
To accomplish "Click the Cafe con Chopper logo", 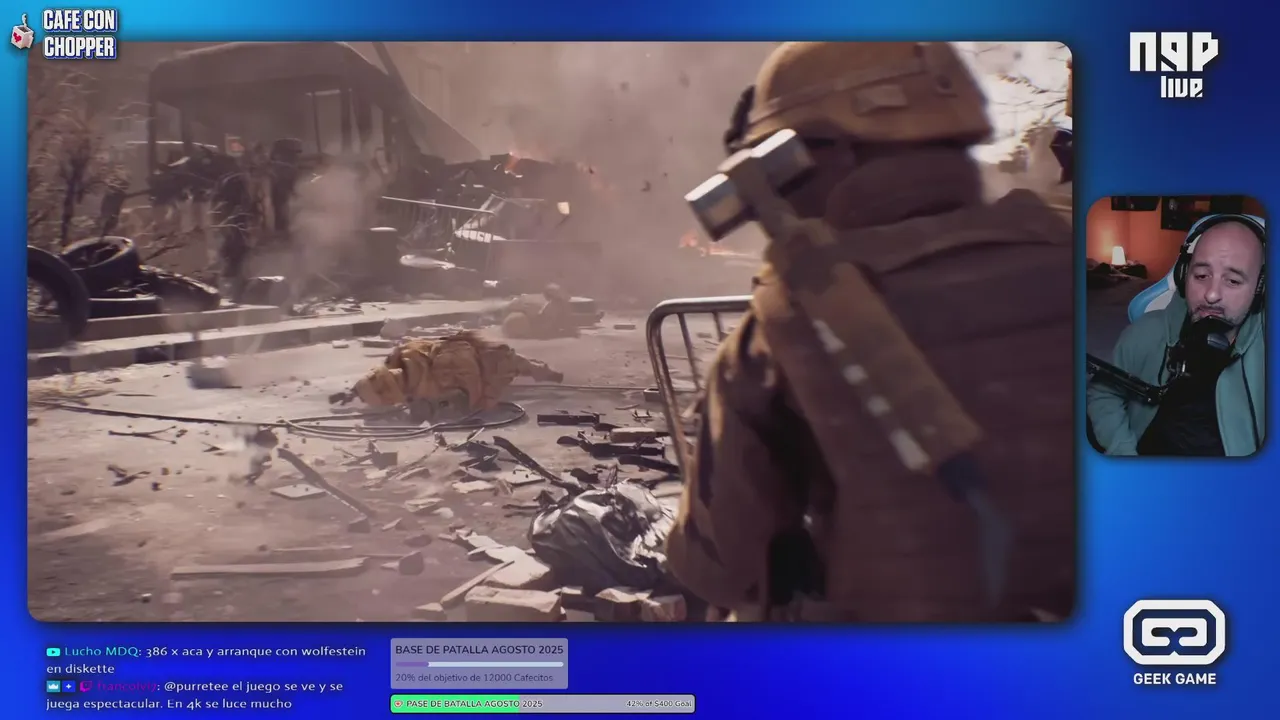I will tap(63, 33).
